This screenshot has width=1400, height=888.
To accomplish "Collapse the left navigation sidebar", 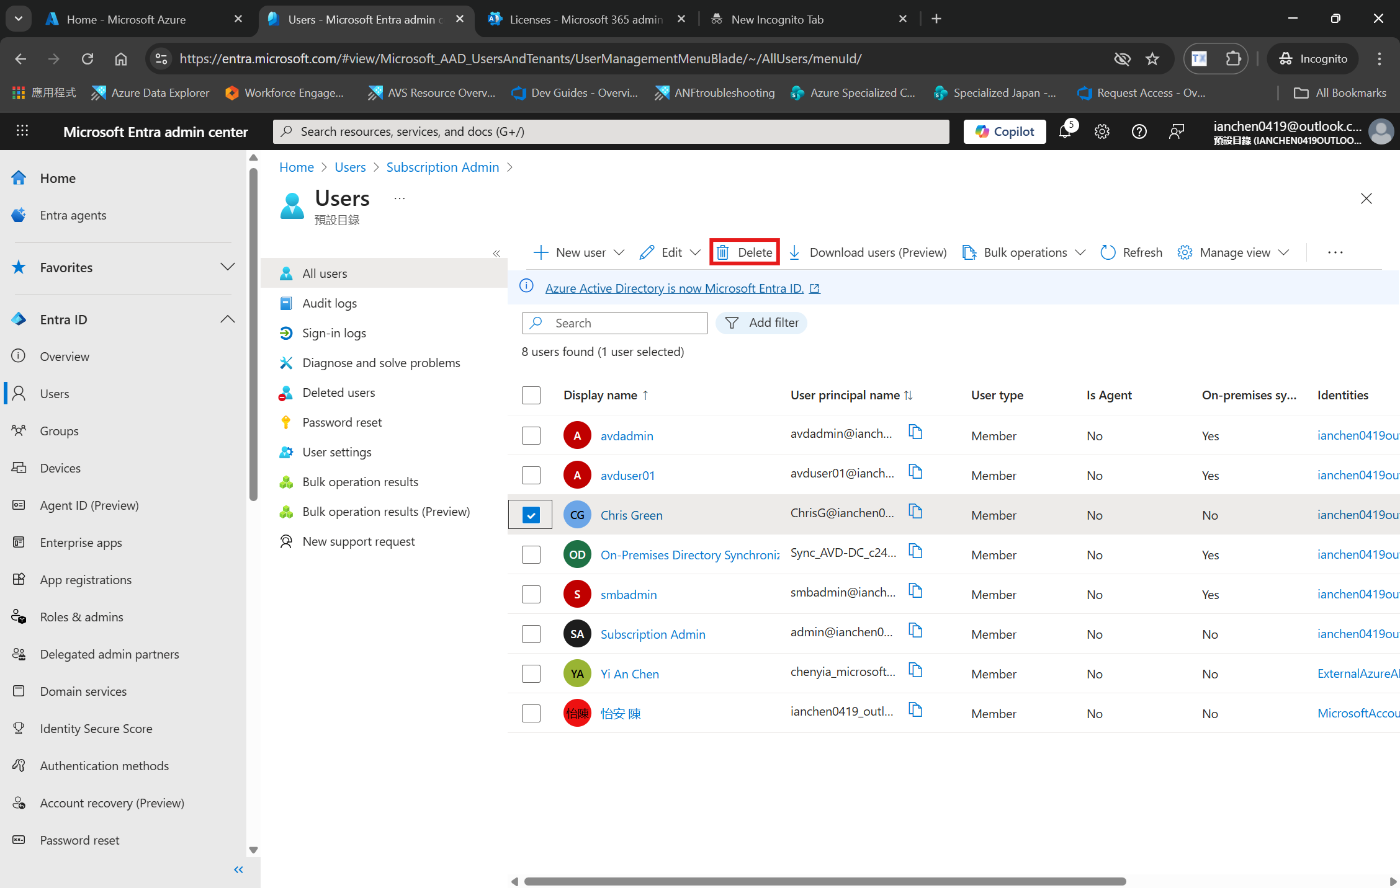I will pos(238,870).
